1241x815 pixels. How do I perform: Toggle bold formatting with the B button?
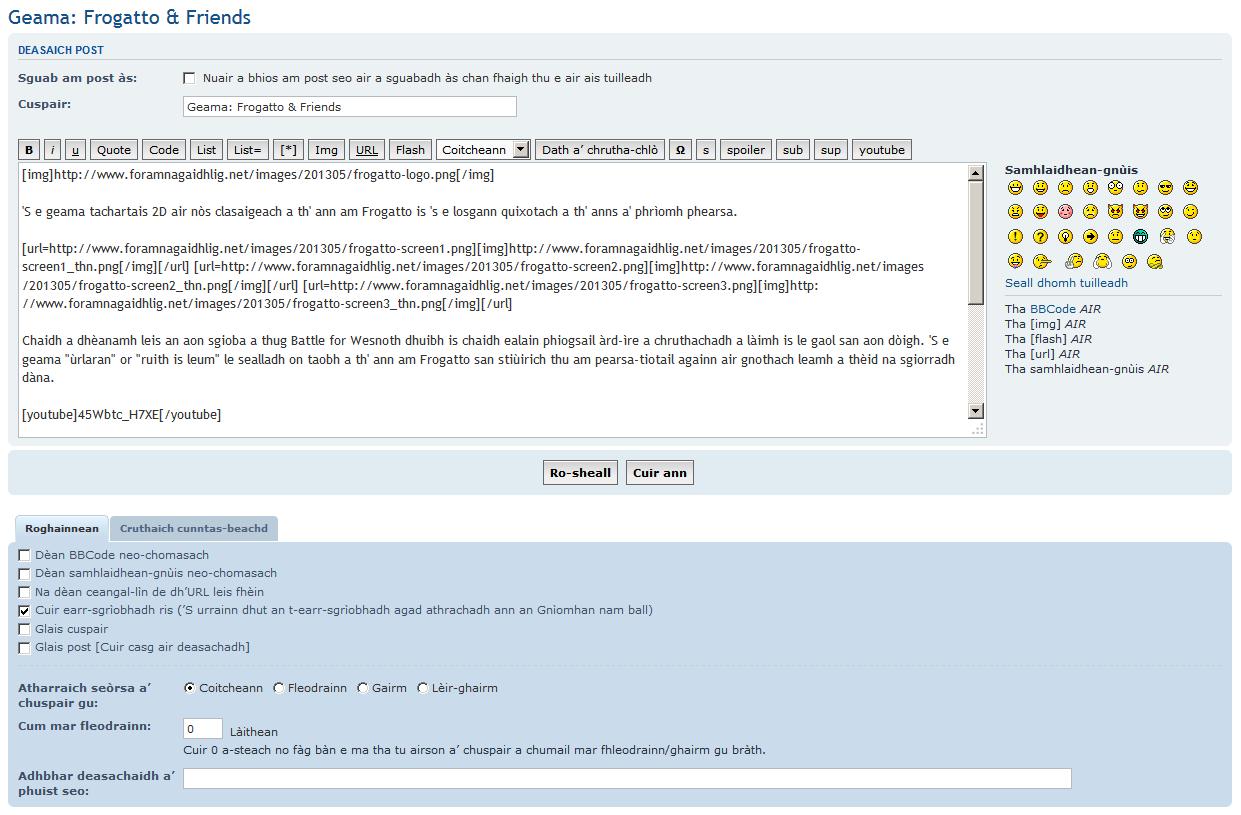[29, 150]
